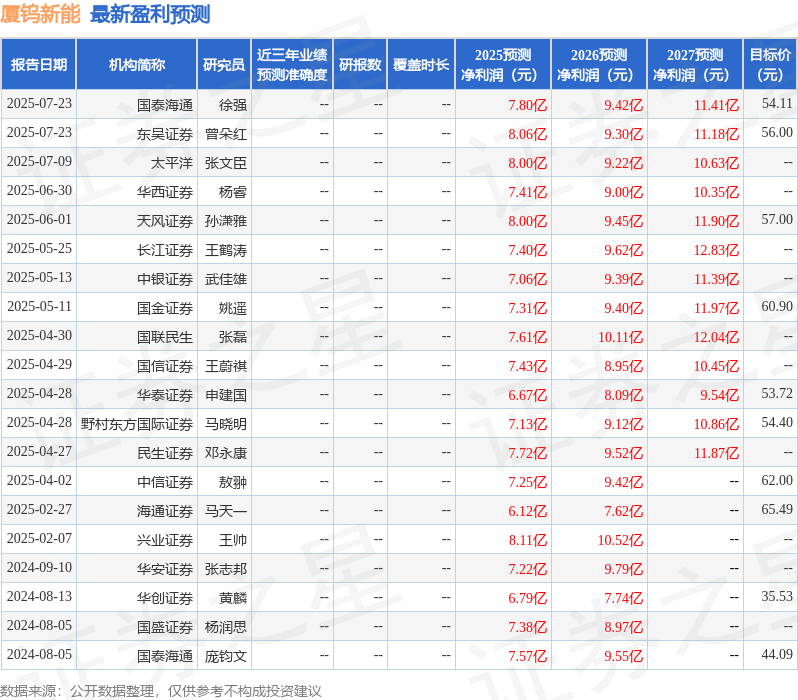Click the data source disclaimer text
798x700 pixels.
(x=161, y=691)
